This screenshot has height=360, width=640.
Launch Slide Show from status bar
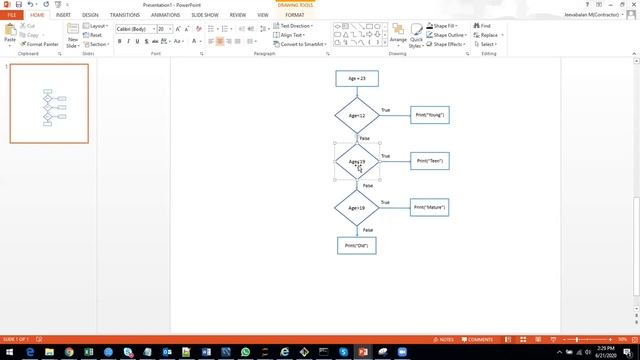point(553,340)
